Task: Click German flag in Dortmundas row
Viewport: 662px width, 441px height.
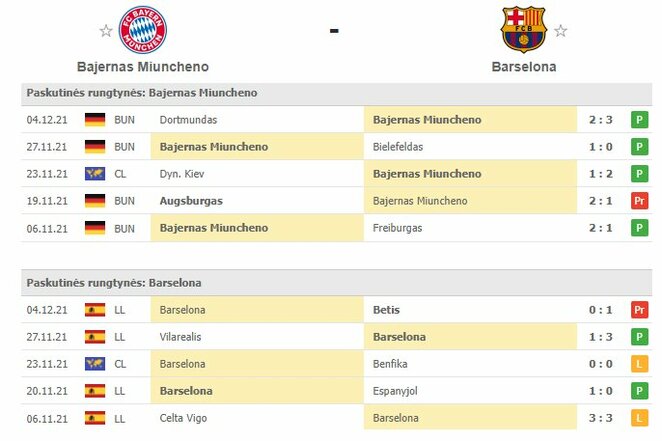Action: 95,120
